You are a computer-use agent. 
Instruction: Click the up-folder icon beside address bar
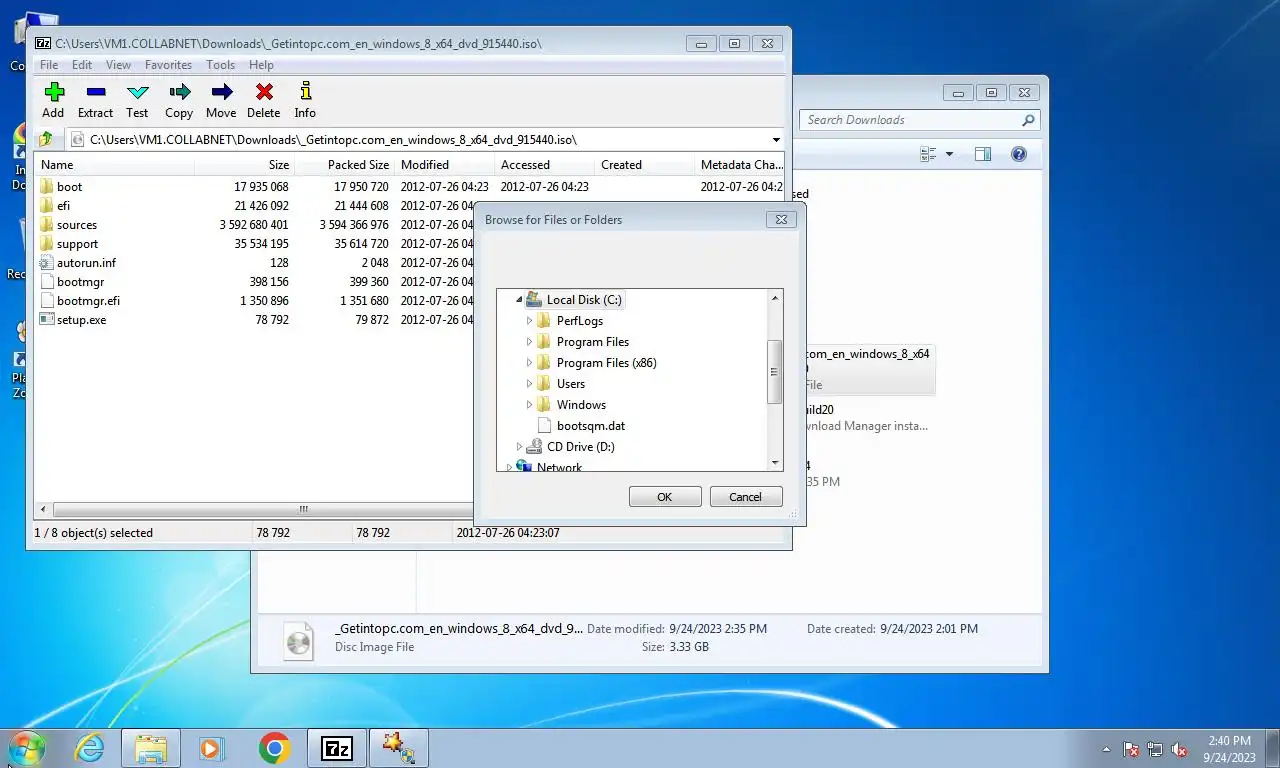tap(46, 139)
